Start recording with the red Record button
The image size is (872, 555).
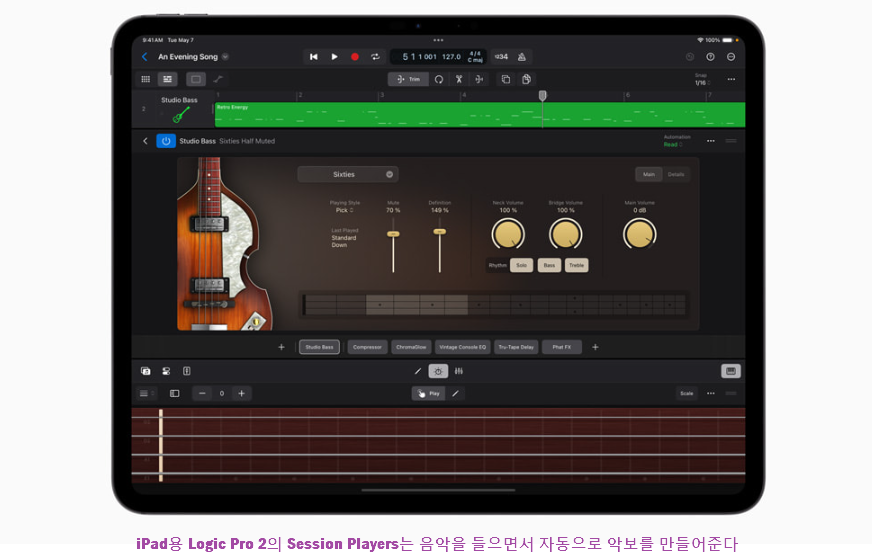[355, 57]
